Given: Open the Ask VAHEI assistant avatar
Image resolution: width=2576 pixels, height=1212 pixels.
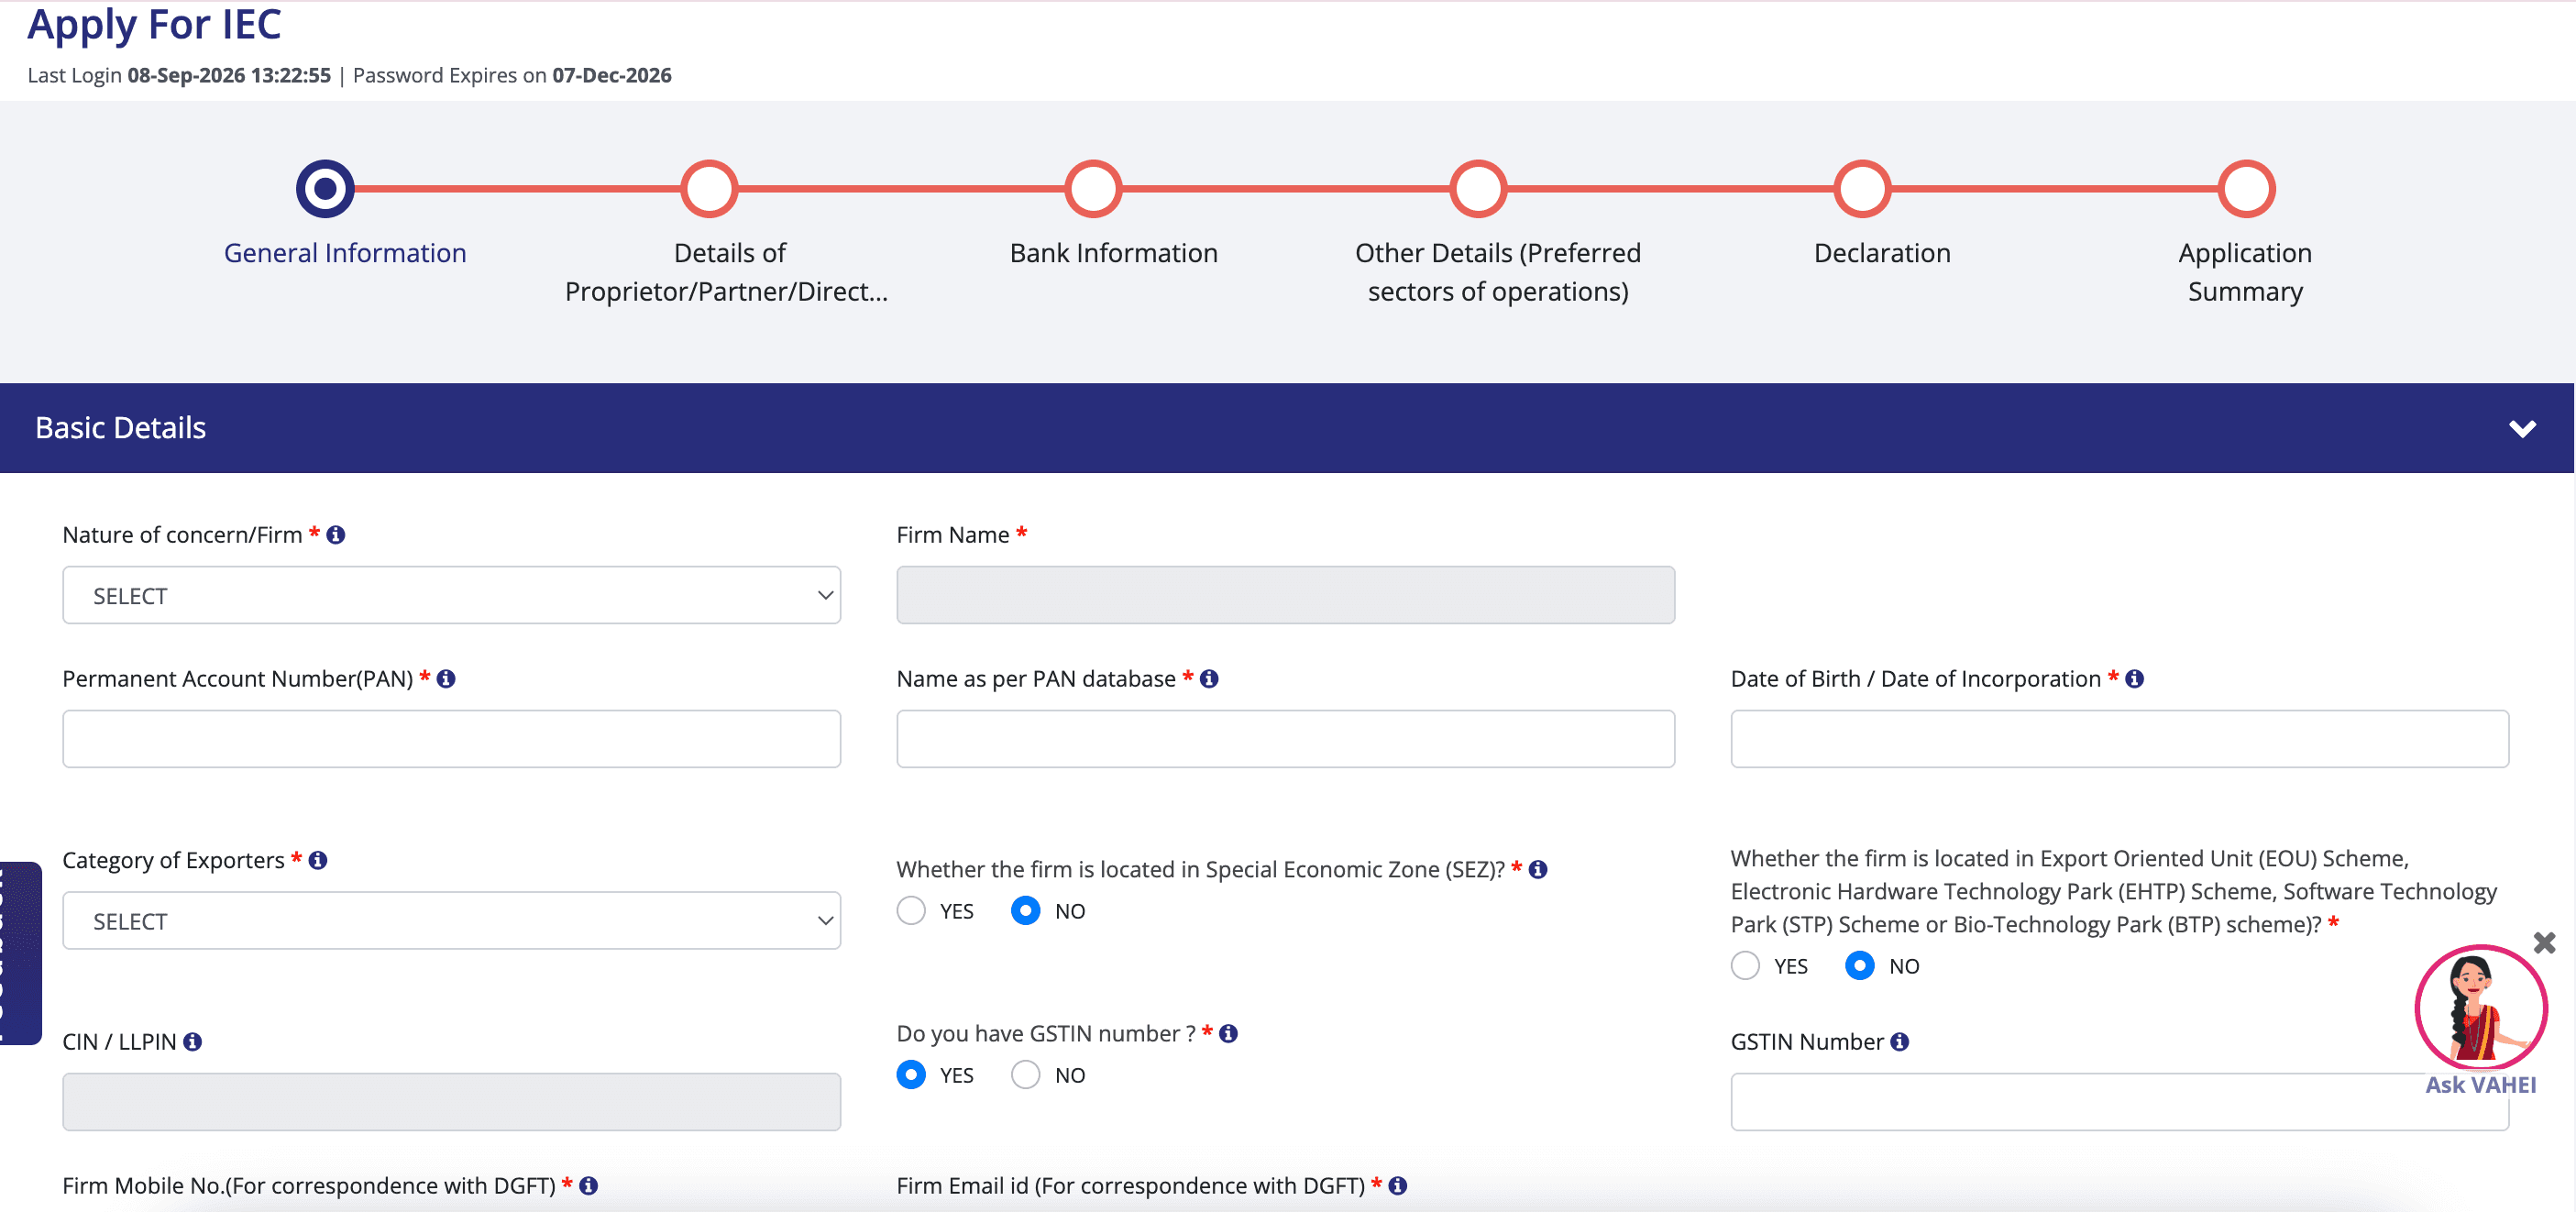Looking at the screenshot, I should click(2480, 1008).
